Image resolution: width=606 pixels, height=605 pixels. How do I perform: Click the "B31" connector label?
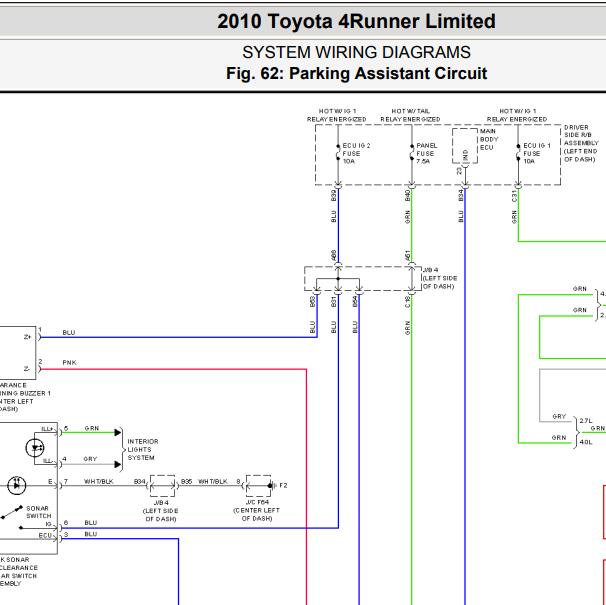[x=334, y=302]
